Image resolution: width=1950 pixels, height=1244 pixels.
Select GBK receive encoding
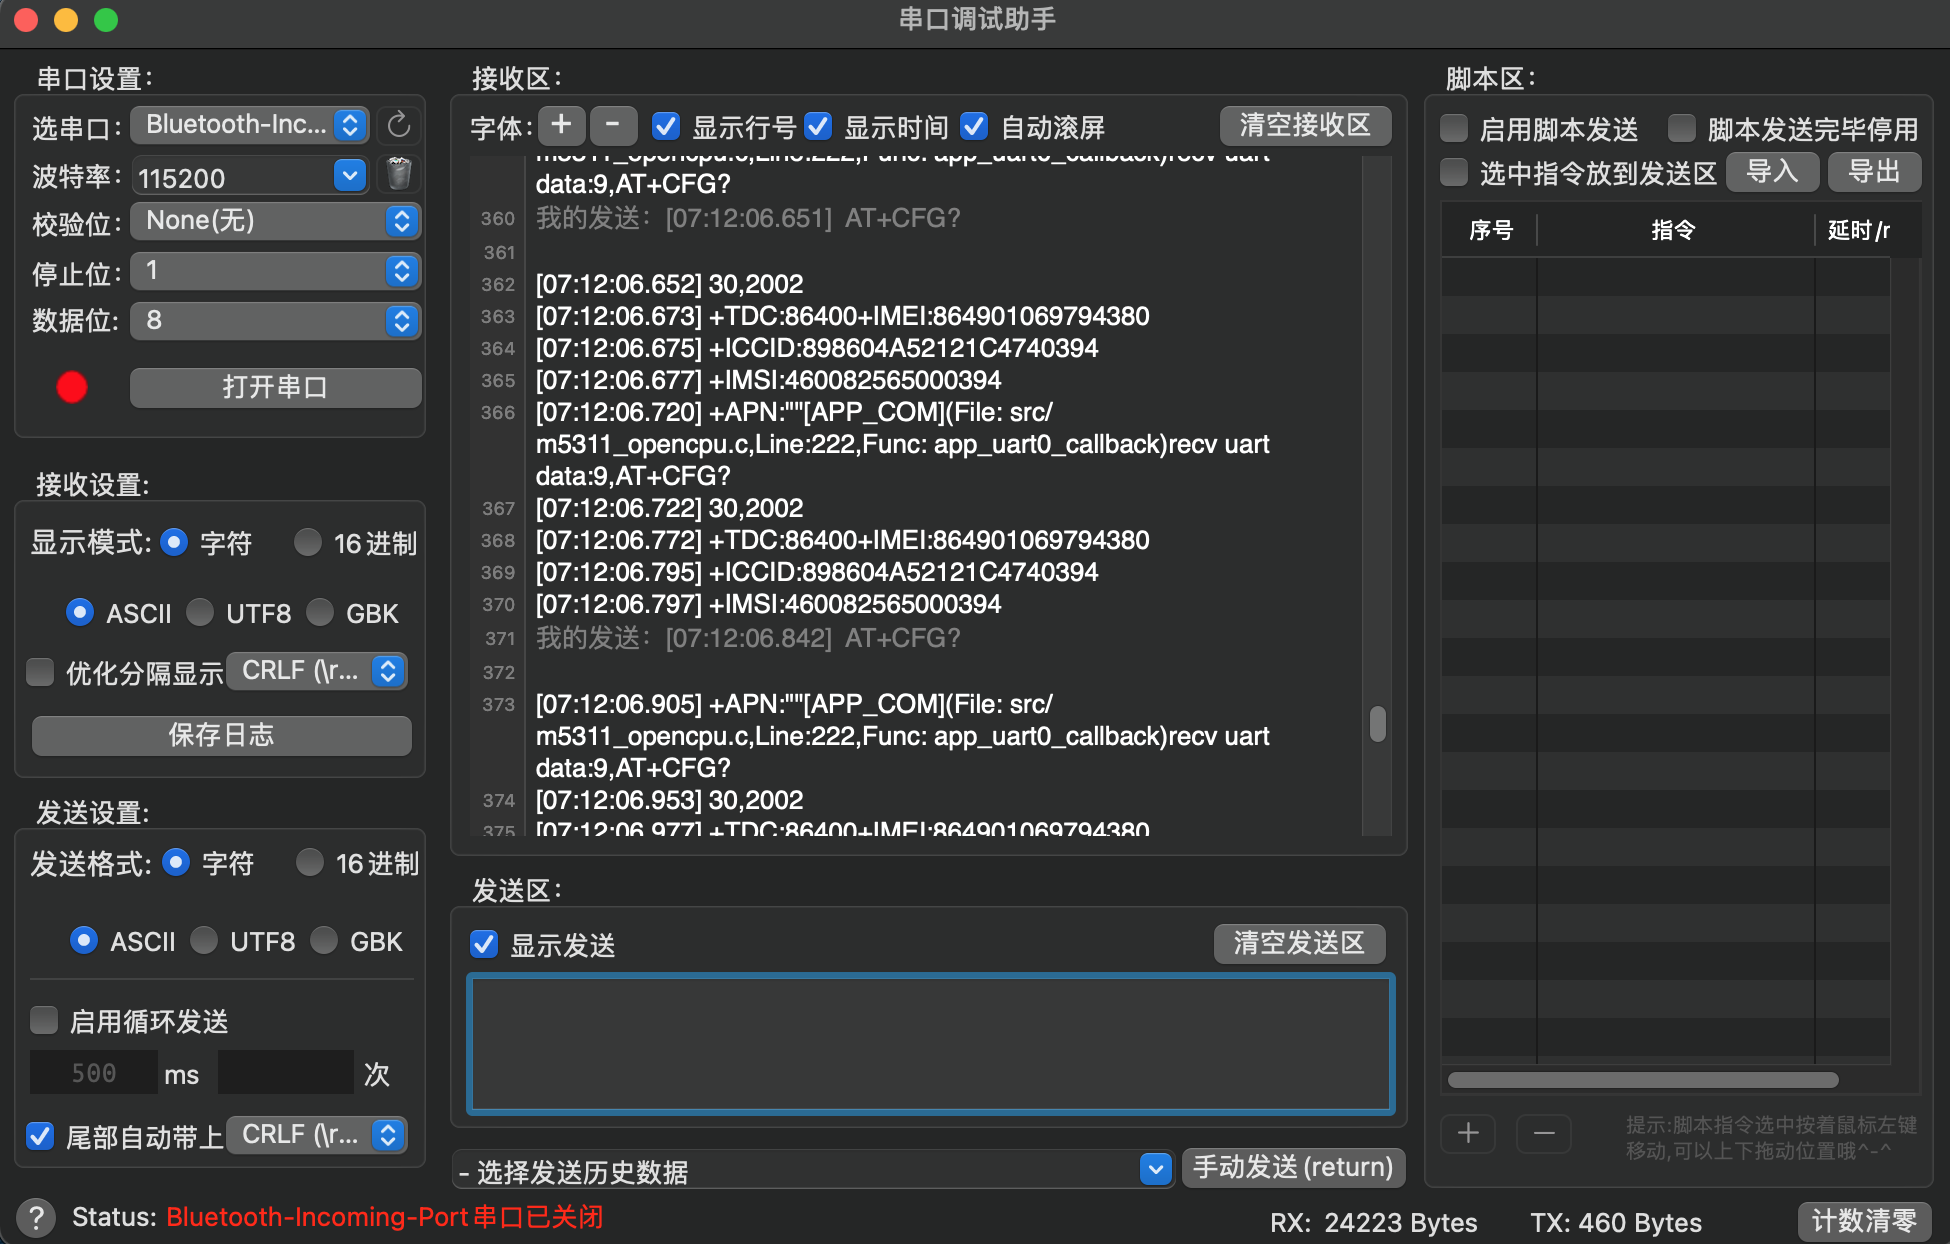(320, 612)
